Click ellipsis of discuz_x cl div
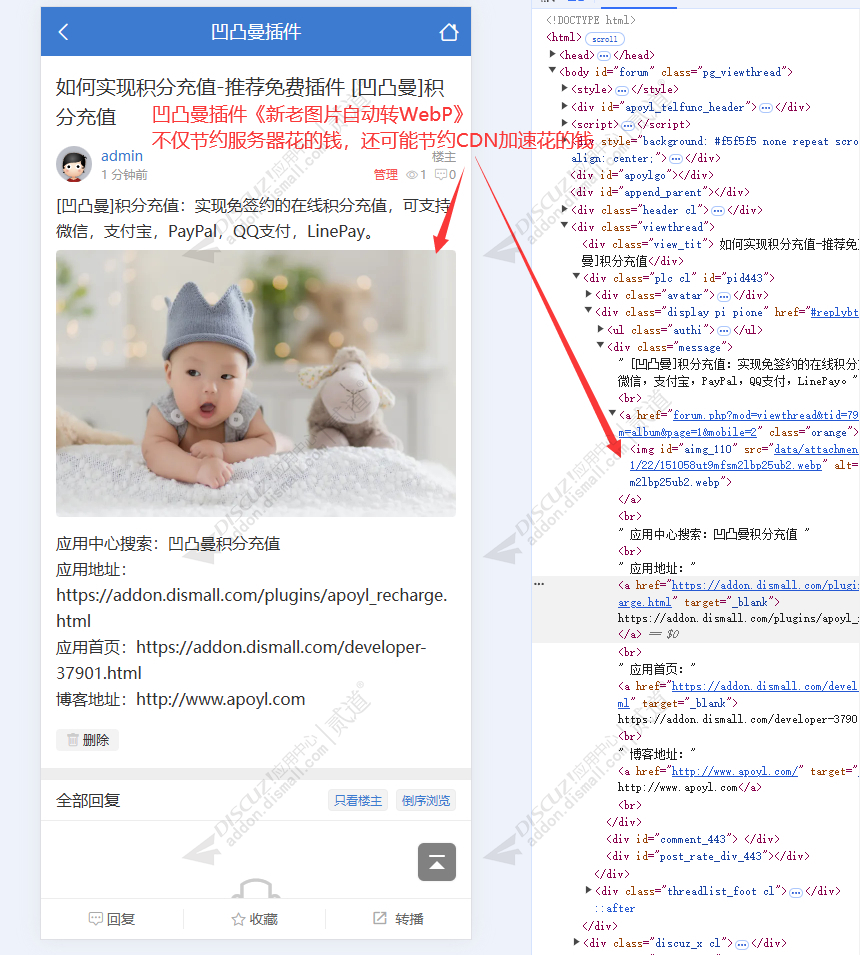The height and width of the screenshot is (955, 860). pos(742,944)
